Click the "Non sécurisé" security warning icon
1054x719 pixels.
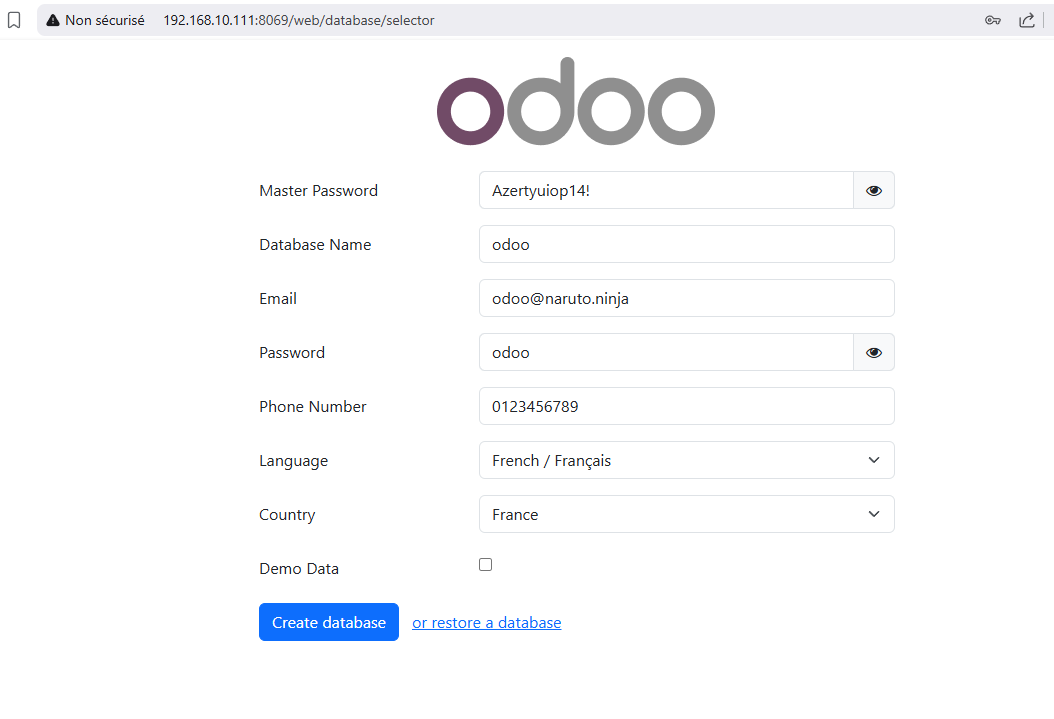point(53,20)
